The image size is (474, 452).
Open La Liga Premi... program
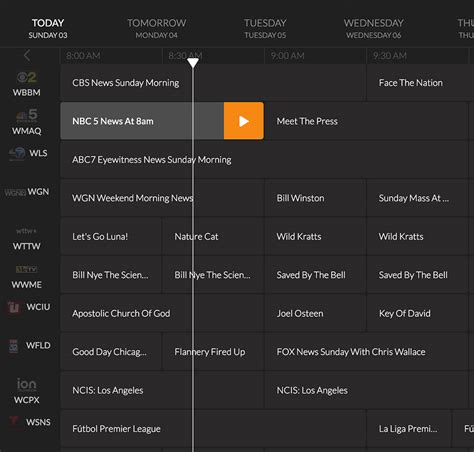(x=409, y=429)
